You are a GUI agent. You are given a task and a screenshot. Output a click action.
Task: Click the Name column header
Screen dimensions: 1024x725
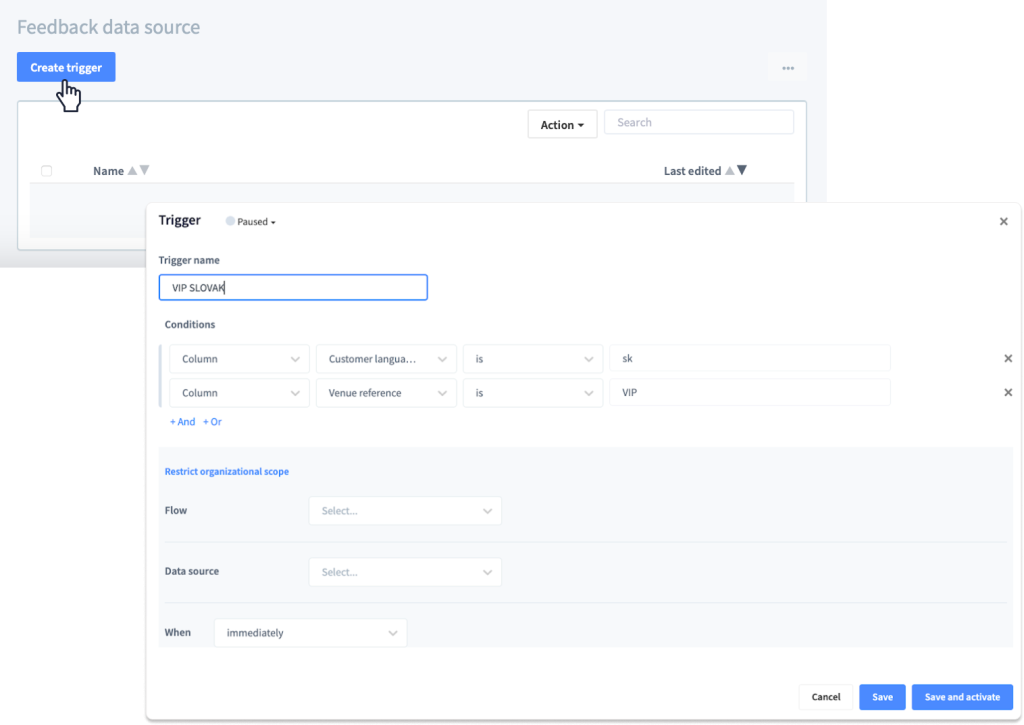coord(108,171)
